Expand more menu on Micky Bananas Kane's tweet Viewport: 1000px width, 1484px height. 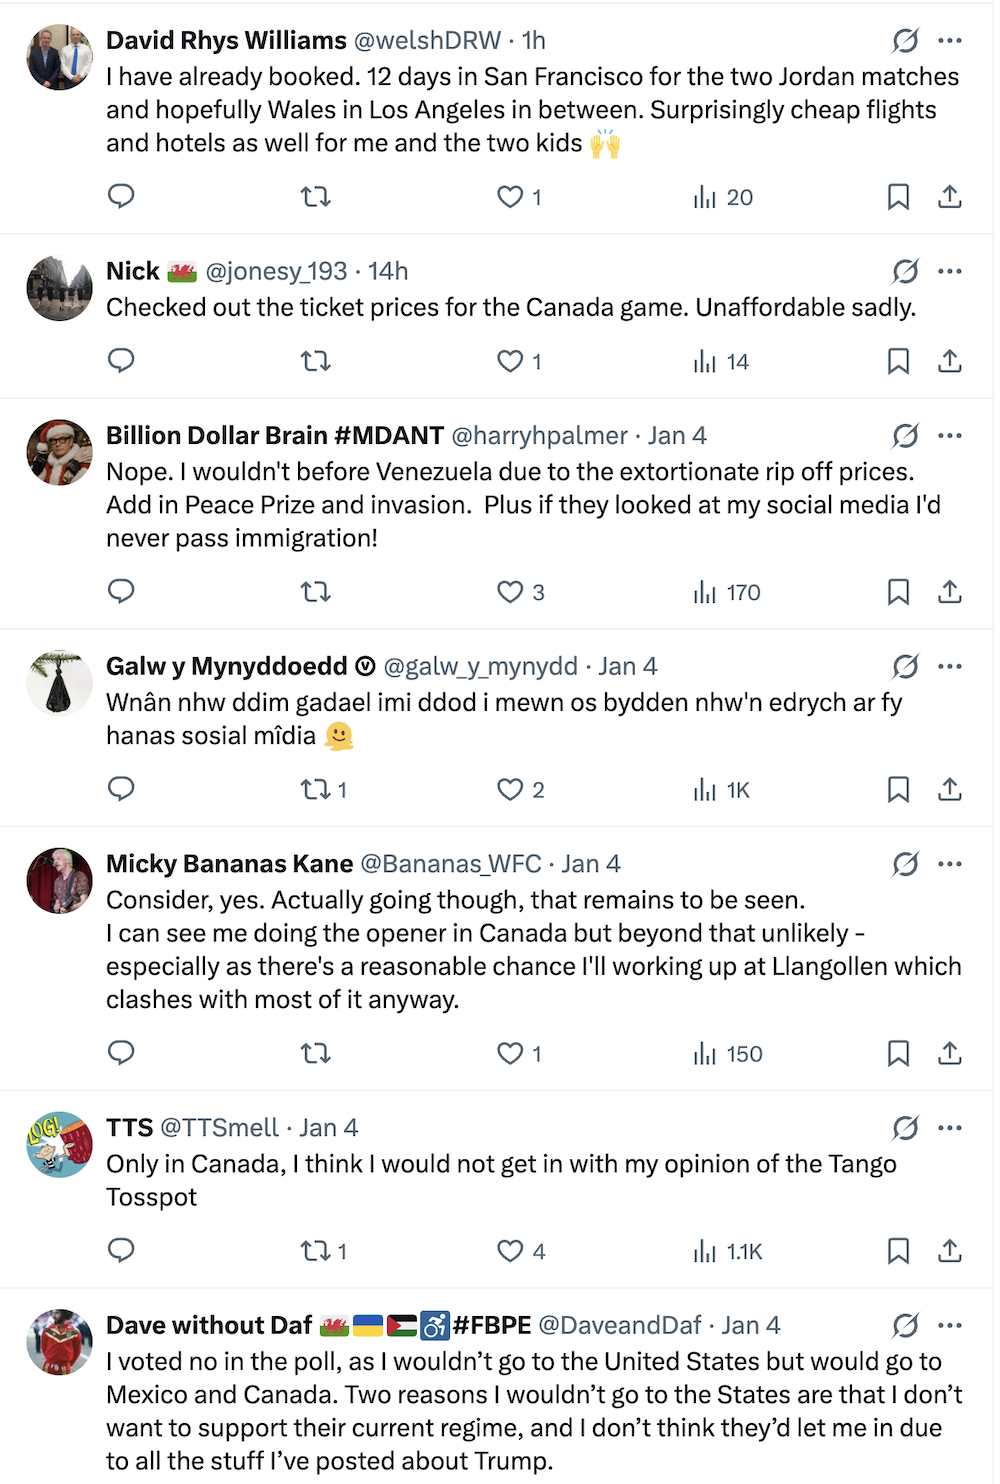(950, 864)
